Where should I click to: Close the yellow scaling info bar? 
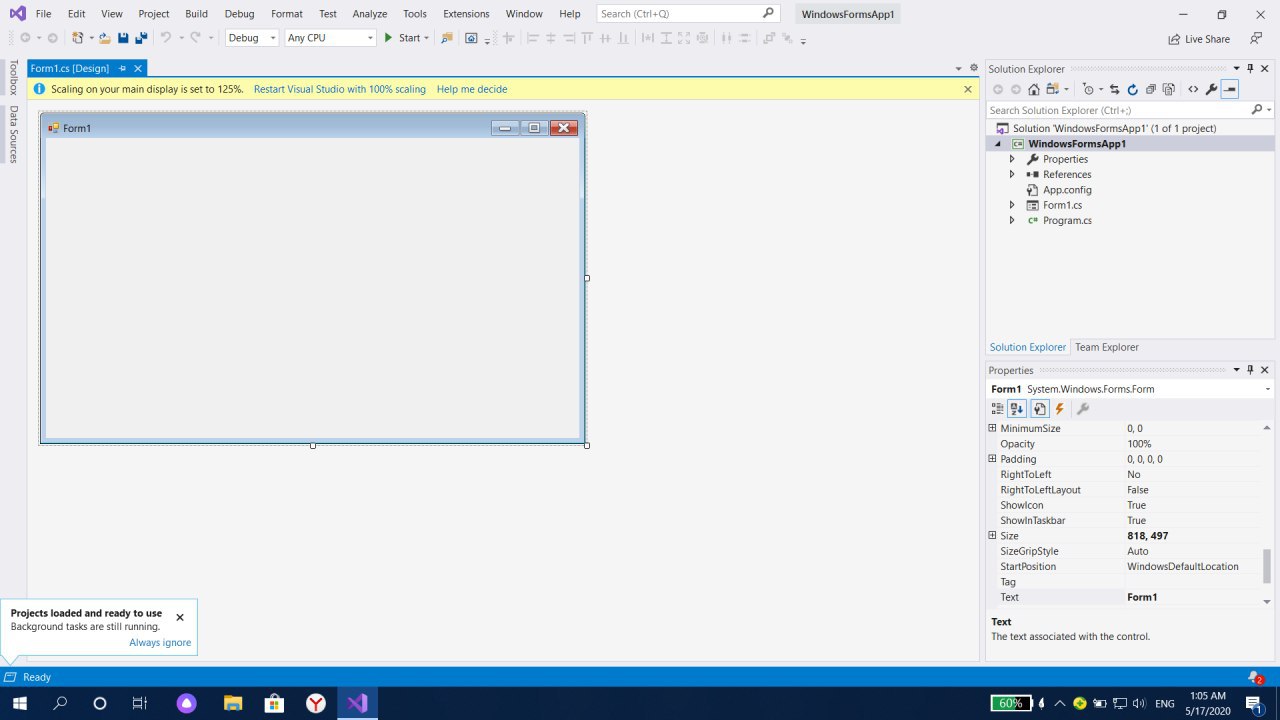coord(968,89)
